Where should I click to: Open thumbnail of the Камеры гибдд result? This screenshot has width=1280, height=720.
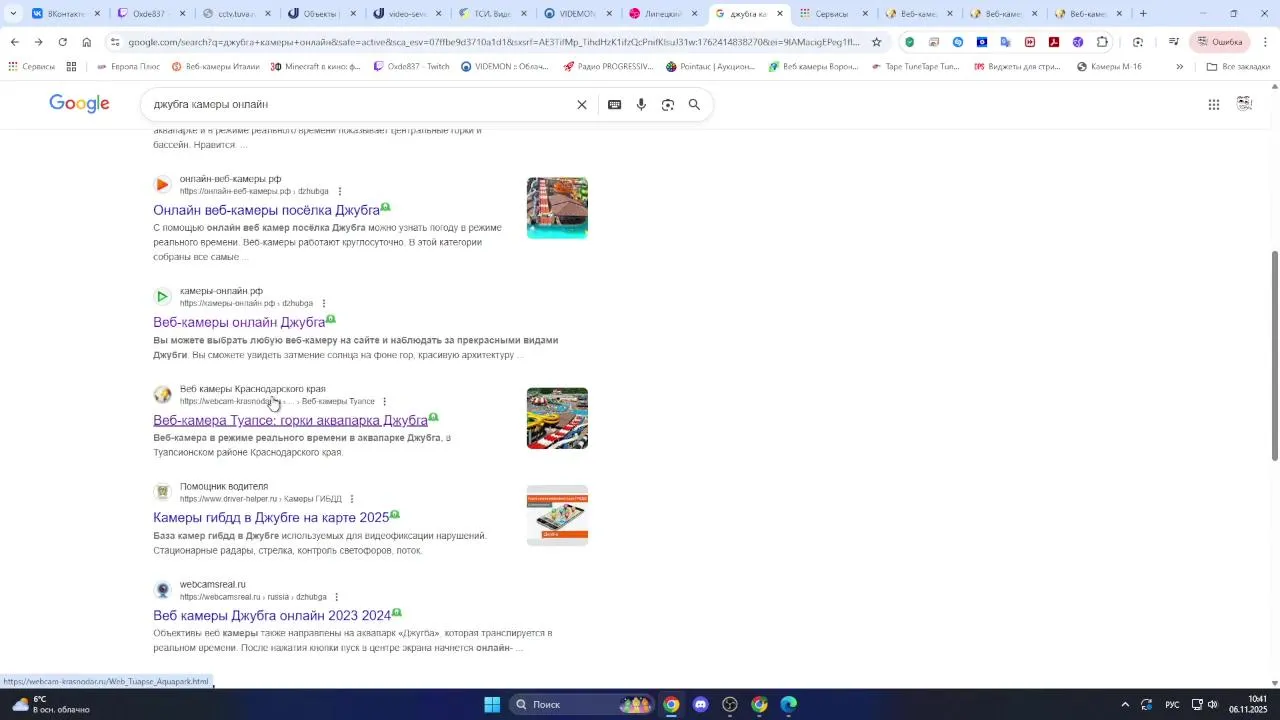pyautogui.click(x=557, y=516)
